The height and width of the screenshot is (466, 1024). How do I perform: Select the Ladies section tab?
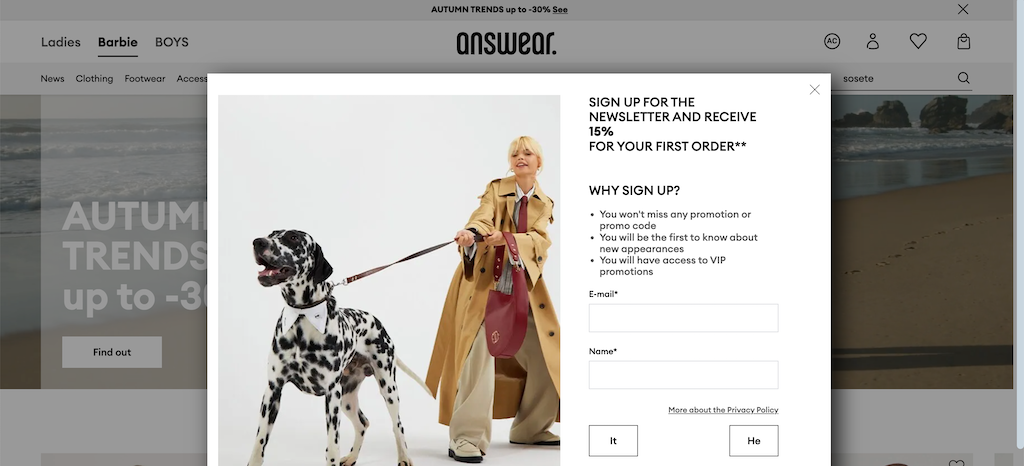61,42
